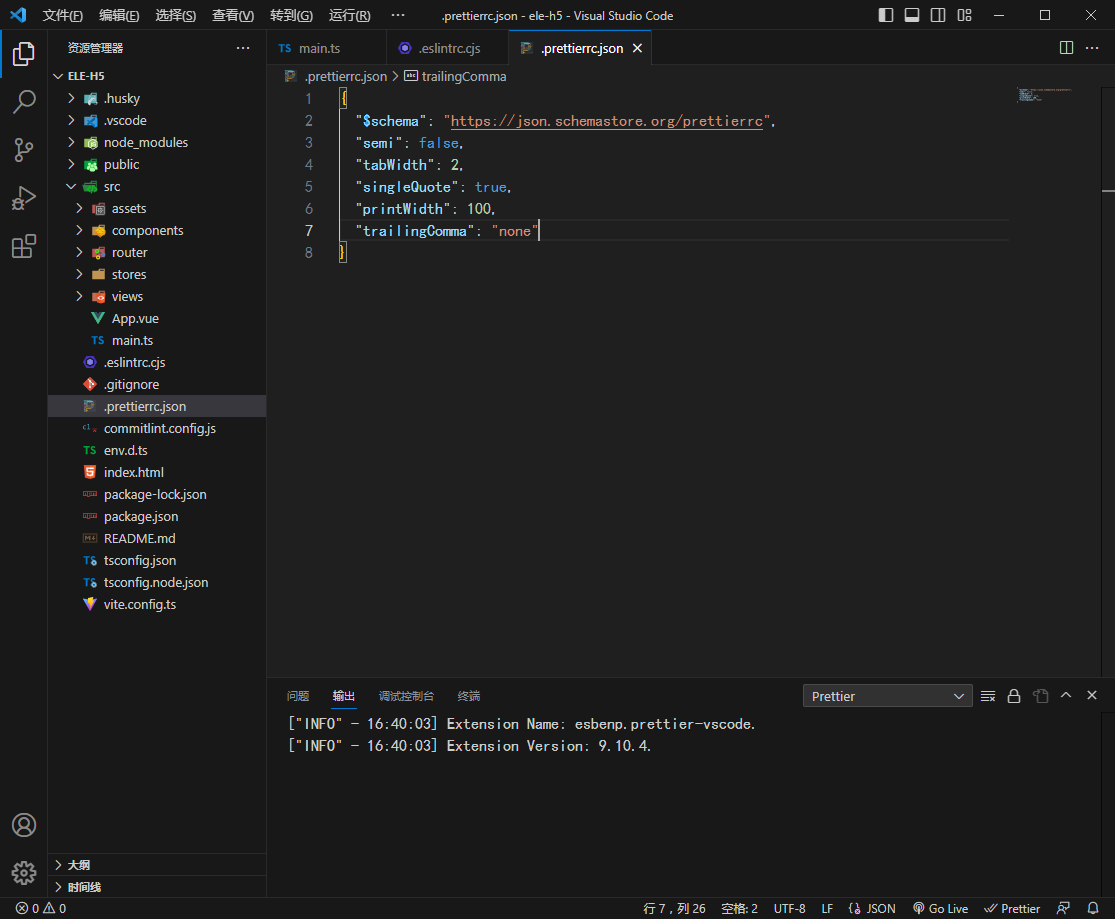Open the Accounts menu icon
Screen dimensions: 1115x919
click(x=24, y=825)
